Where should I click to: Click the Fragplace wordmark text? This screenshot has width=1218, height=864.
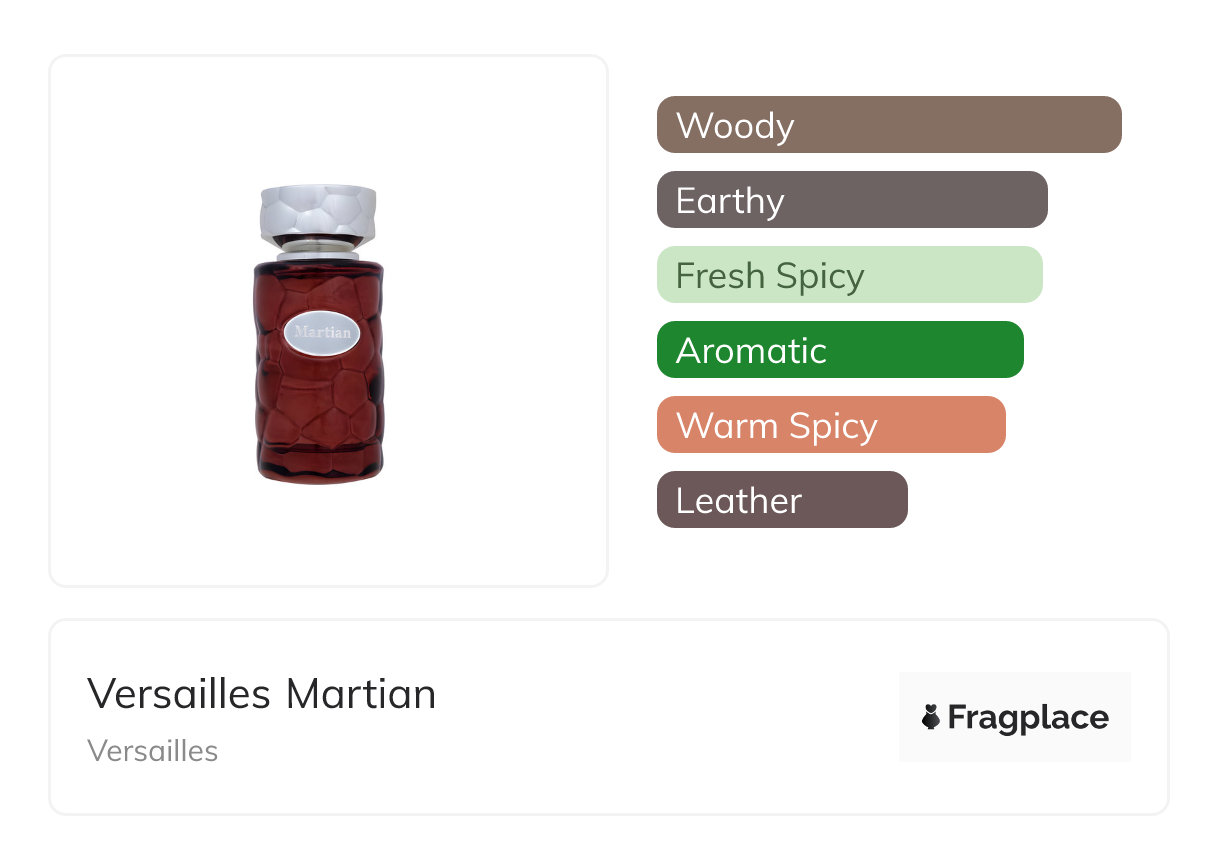[x=1028, y=718]
